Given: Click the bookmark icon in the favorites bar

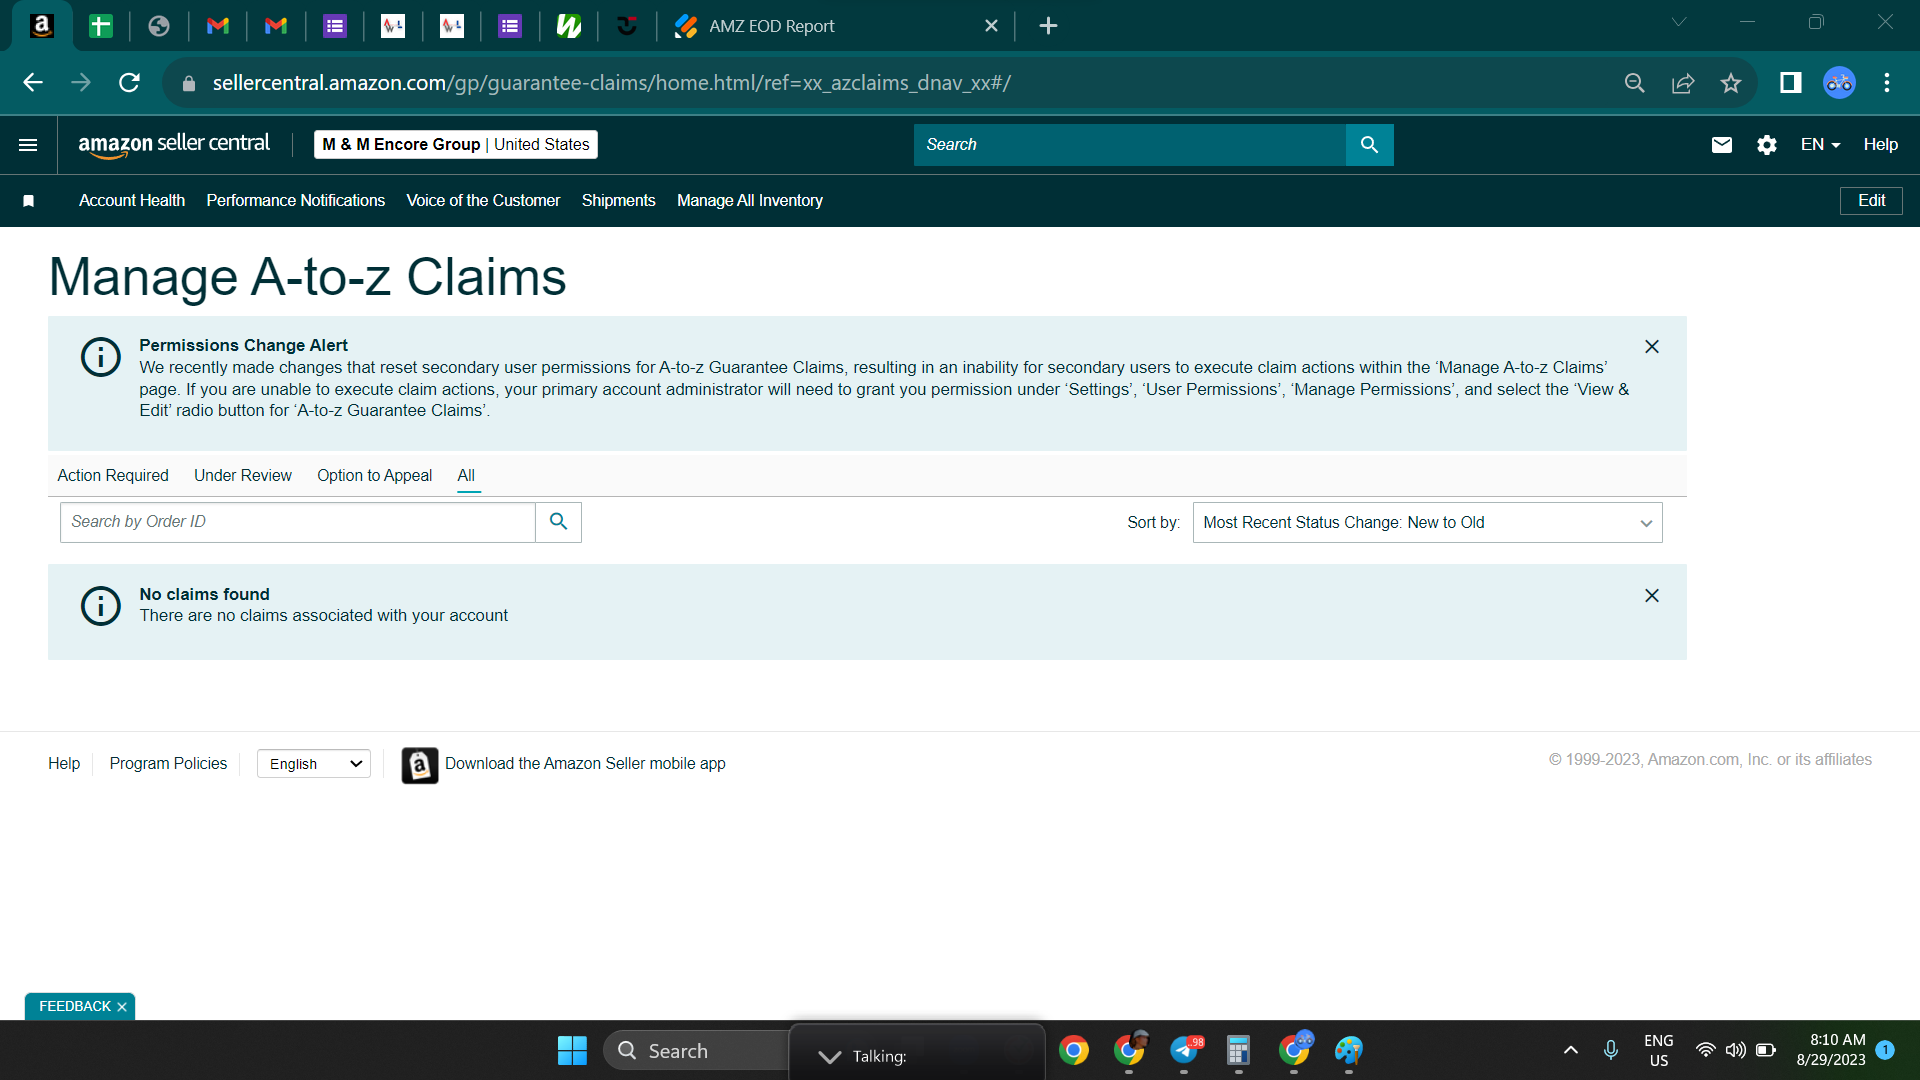Looking at the screenshot, I should point(29,201).
